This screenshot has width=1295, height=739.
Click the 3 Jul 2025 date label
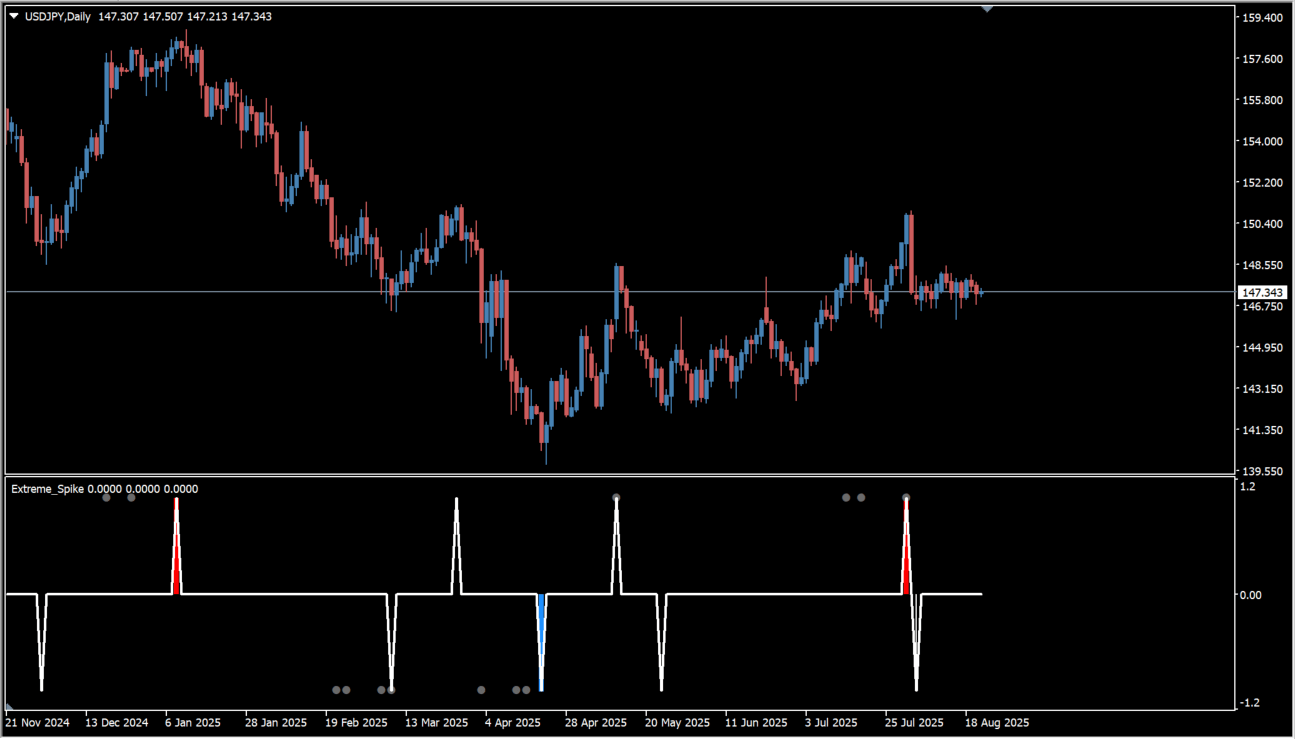click(x=832, y=722)
